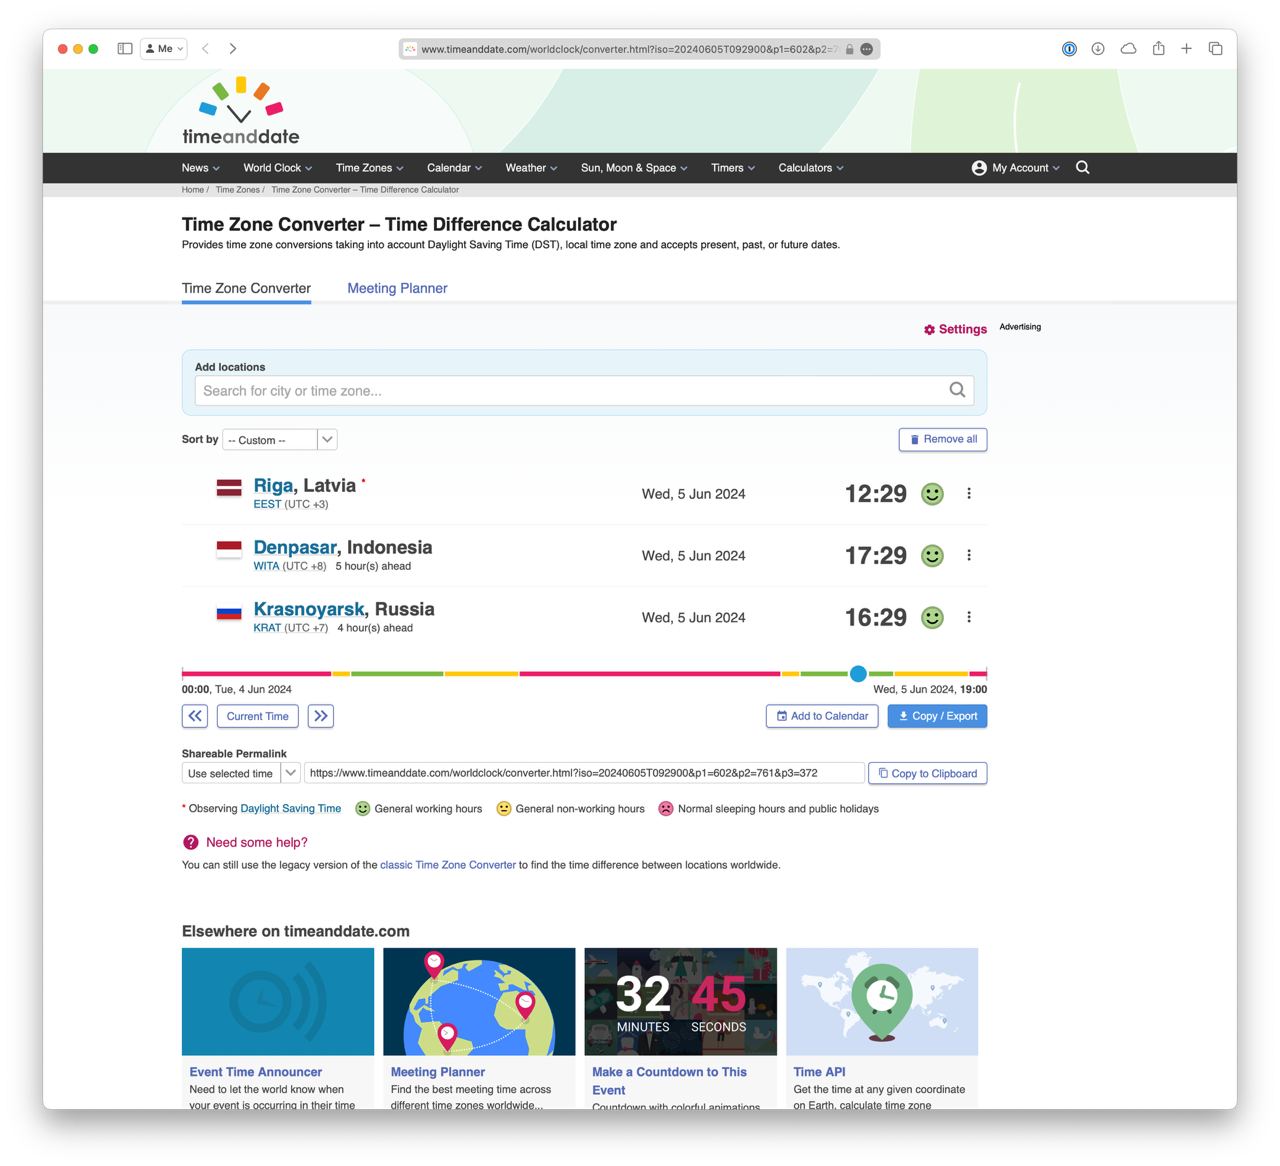Open the Time API map thumbnail
1280x1166 pixels.
[882, 1002]
